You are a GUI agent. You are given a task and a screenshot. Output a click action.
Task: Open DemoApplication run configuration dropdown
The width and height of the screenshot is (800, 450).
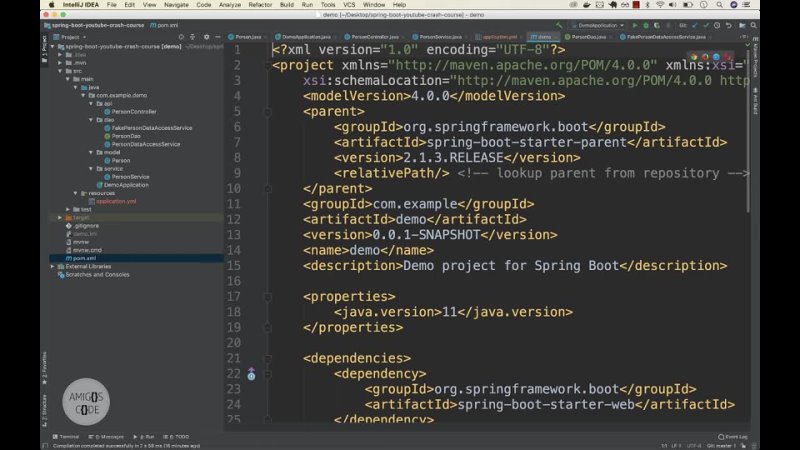pyautogui.click(x=597, y=25)
